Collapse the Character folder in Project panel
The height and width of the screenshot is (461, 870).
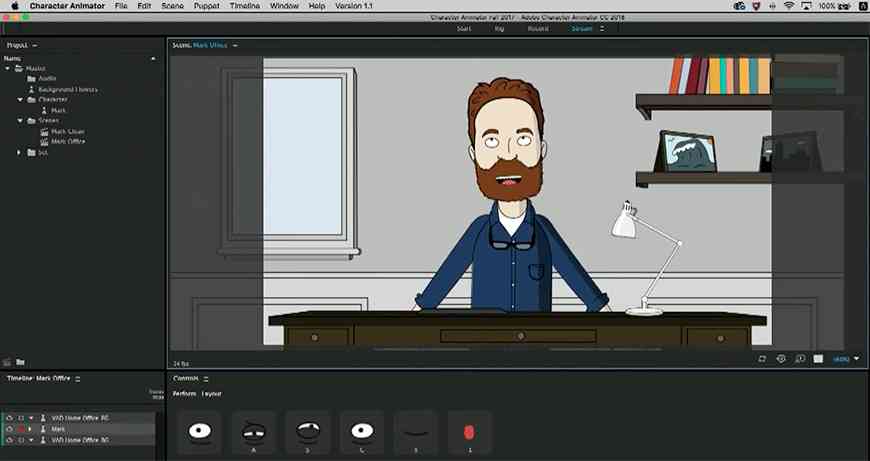coord(20,100)
